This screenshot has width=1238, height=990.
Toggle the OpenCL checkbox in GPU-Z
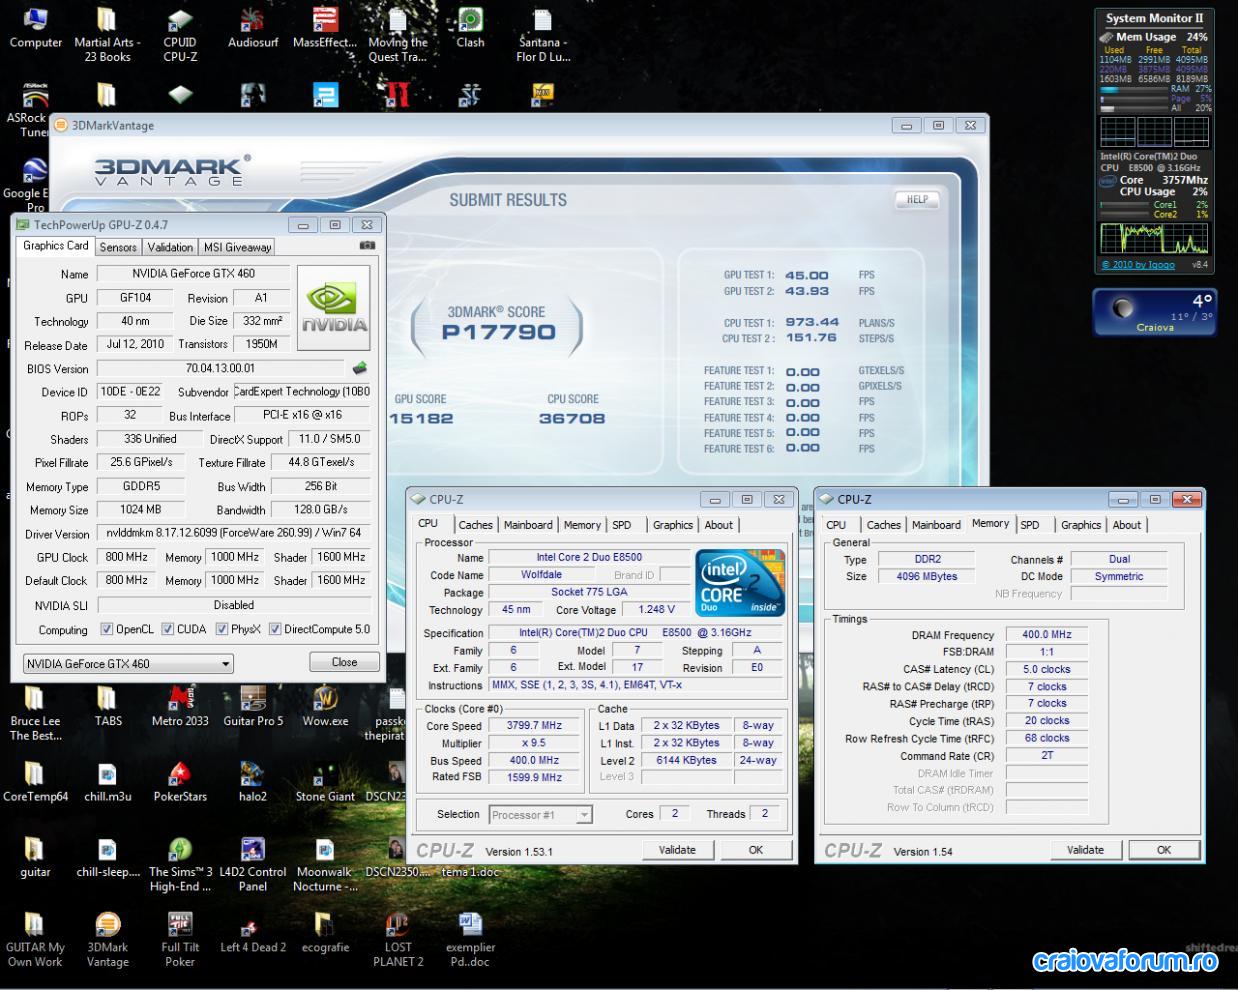click(x=107, y=629)
